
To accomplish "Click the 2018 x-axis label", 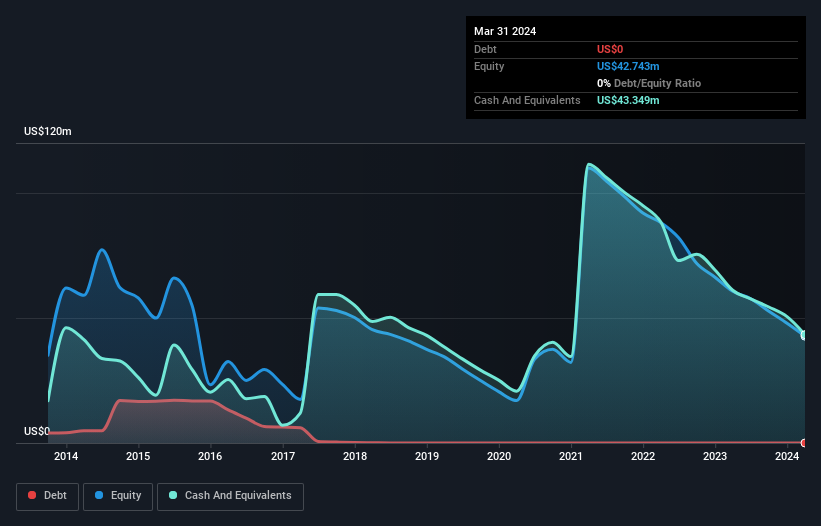I will 355,456.
